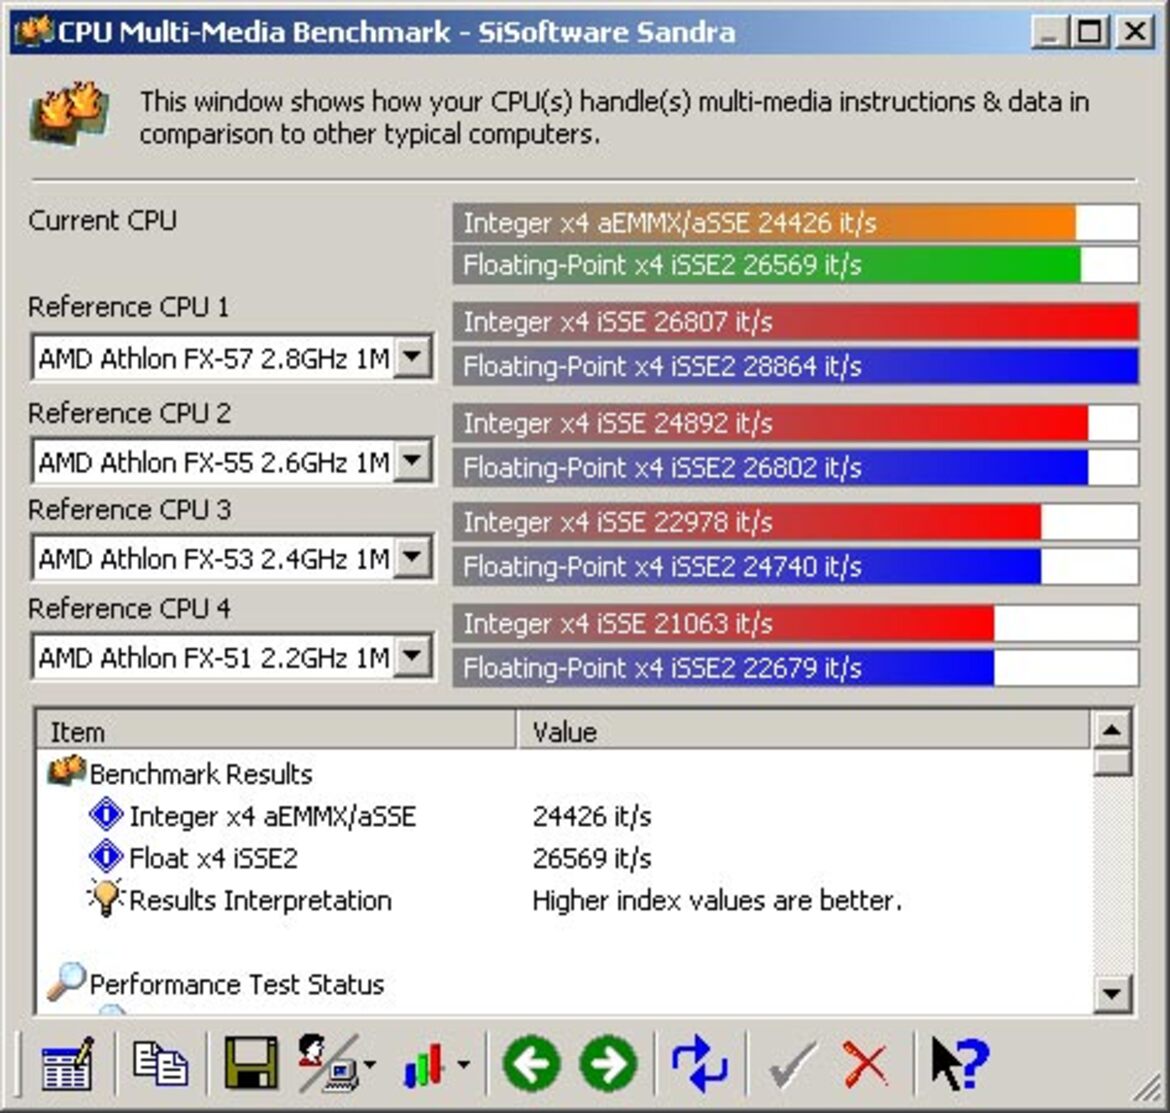The height and width of the screenshot is (1113, 1170).
Task: Click the 'Reference CPU 2' label
Action: coord(129,413)
